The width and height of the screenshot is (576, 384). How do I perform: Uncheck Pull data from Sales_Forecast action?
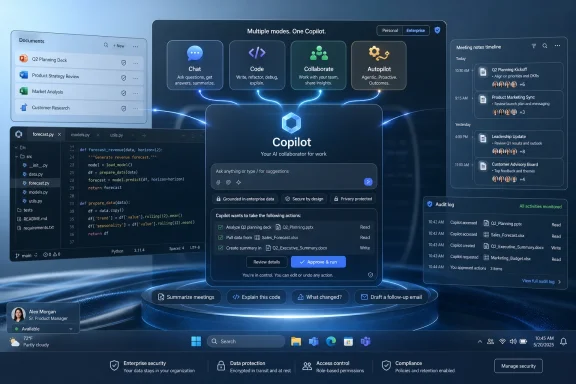click(220, 237)
